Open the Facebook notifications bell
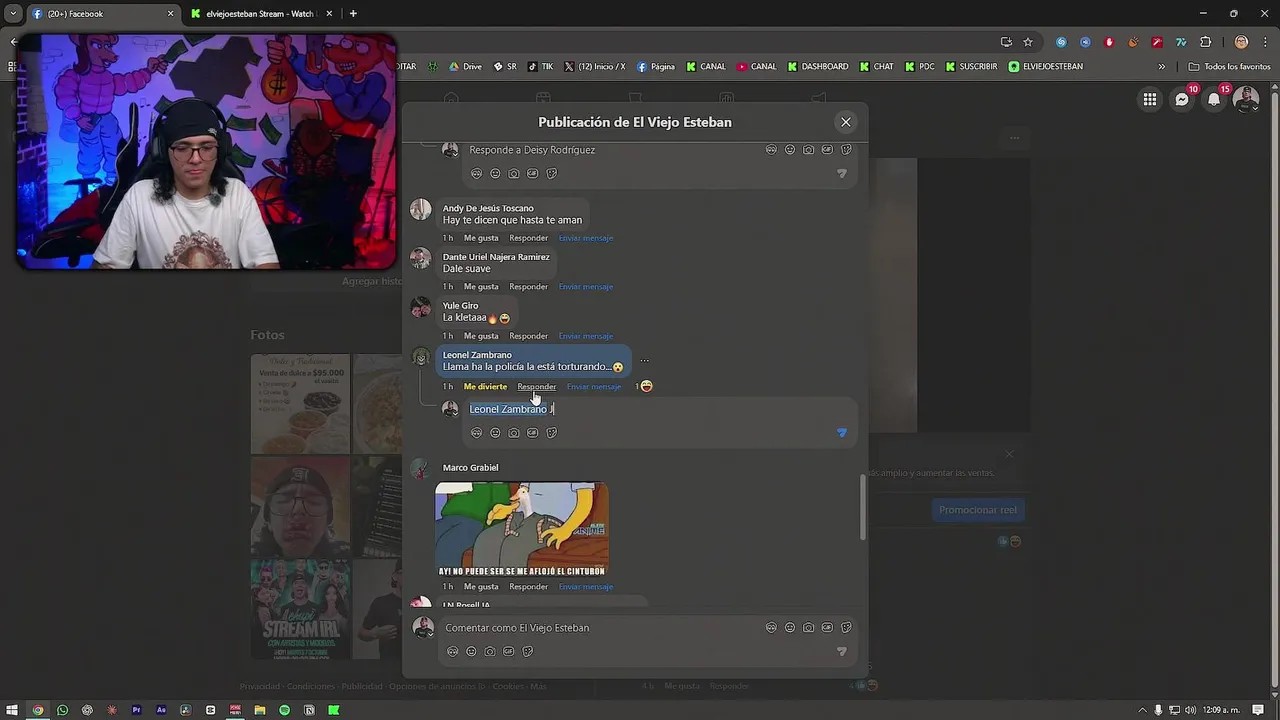The width and height of the screenshot is (1280, 720). pos(1214,99)
